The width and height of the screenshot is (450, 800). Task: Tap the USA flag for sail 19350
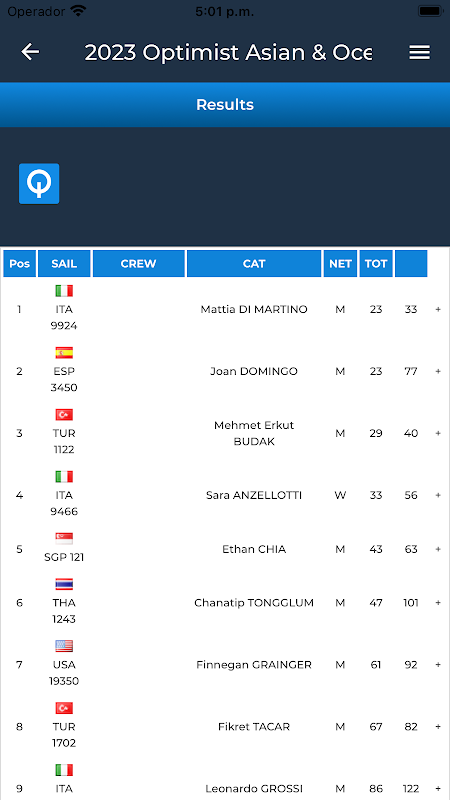(64, 646)
